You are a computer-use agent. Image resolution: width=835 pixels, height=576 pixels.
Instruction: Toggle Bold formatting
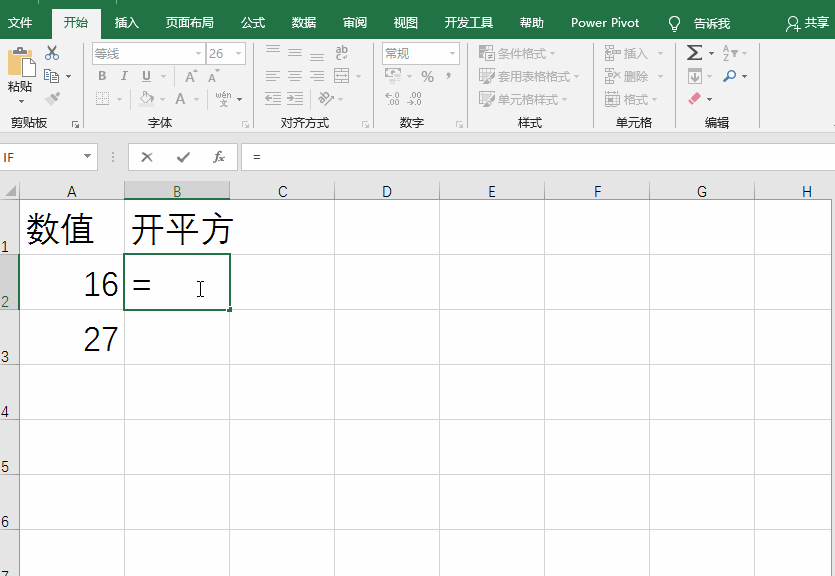tap(102, 76)
